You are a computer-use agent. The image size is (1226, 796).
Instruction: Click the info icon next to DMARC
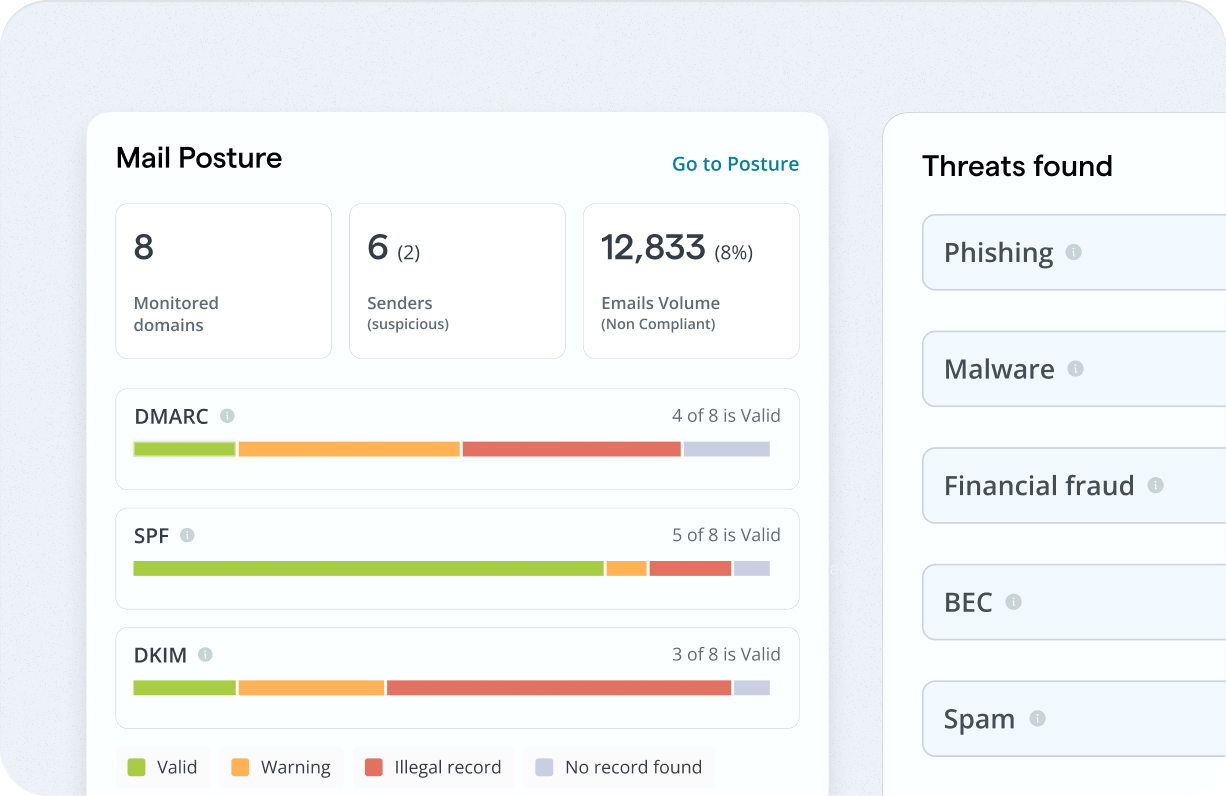pyautogui.click(x=227, y=416)
